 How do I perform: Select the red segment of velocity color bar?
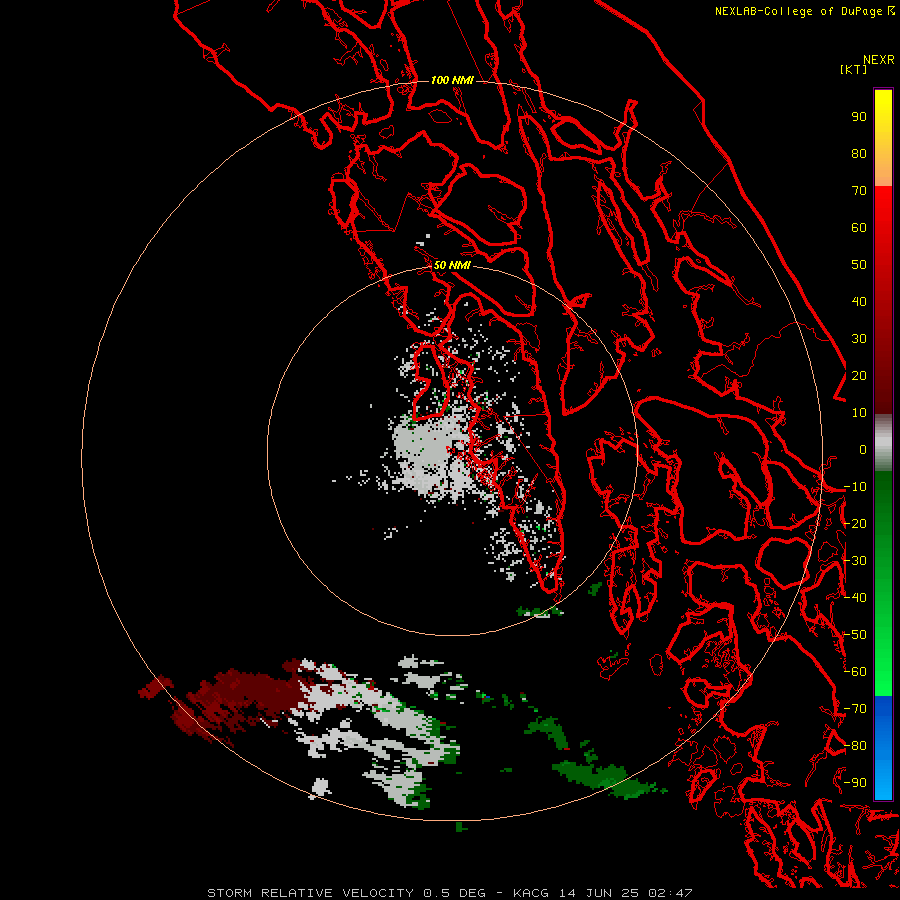pos(883,300)
